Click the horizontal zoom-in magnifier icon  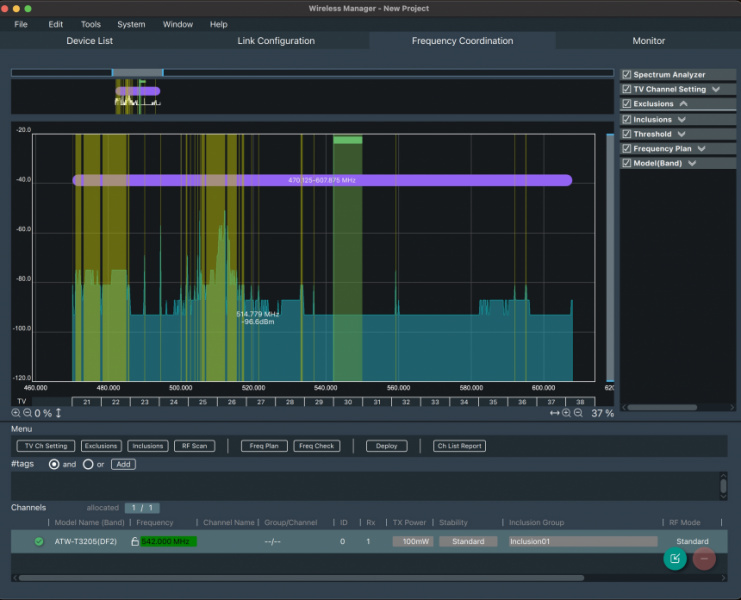566,413
